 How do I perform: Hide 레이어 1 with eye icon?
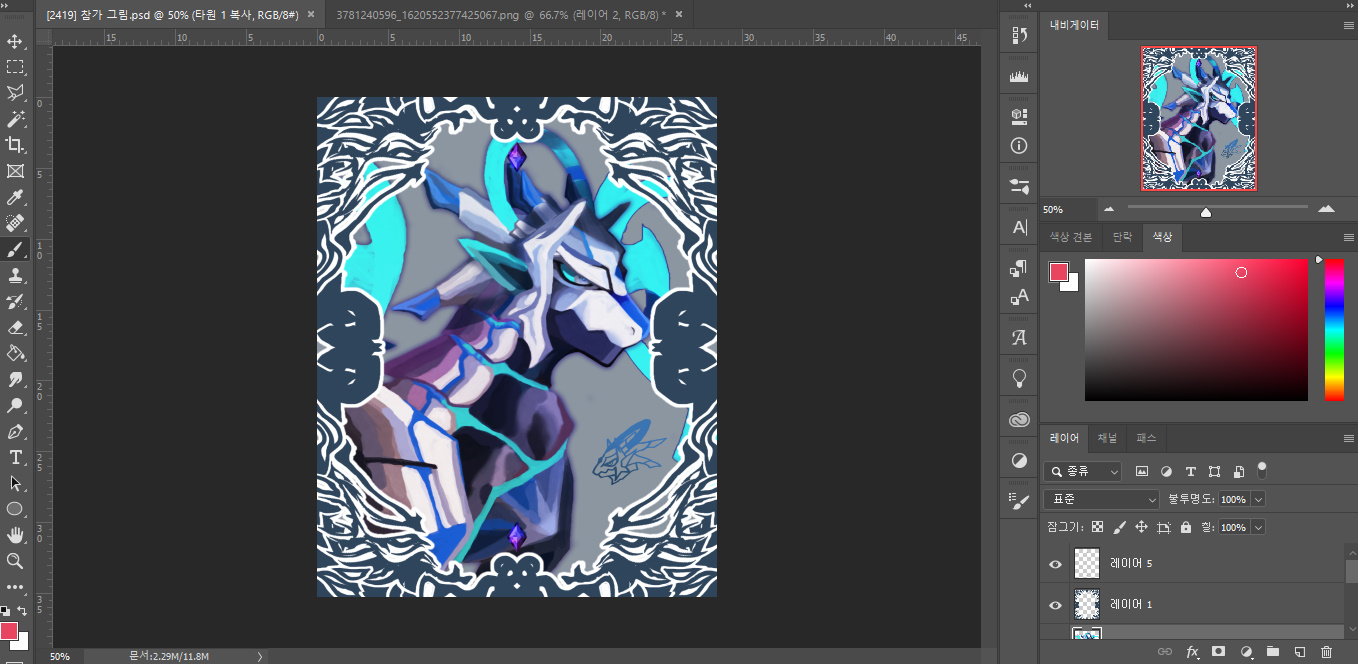click(1055, 605)
